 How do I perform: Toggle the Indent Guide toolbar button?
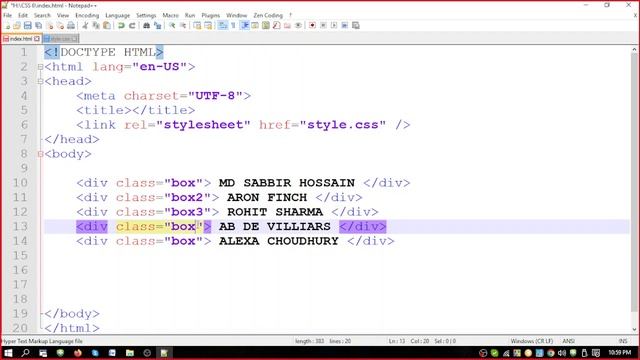coord(245,25)
